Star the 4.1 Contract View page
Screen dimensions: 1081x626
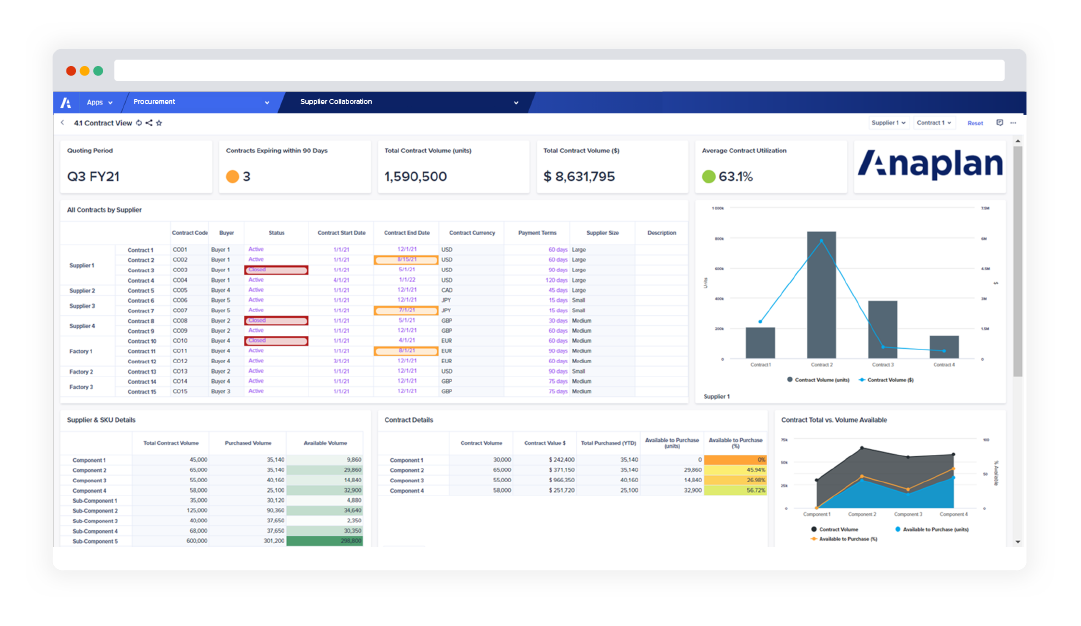(159, 123)
